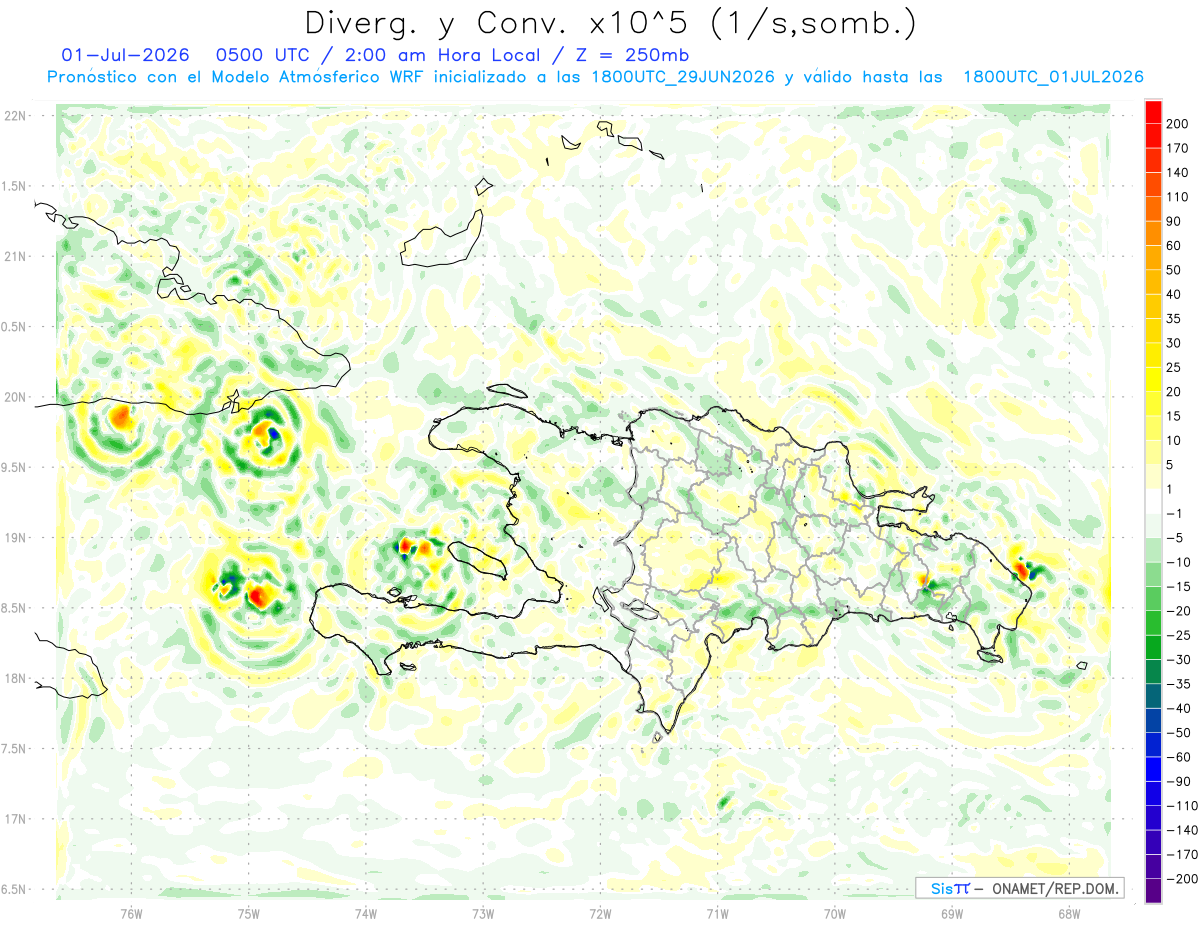Image resolution: width=1200 pixels, height=927 pixels.
Task: Click the colorbar label "140"
Action: pyautogui.click(x=1176, y=172)
